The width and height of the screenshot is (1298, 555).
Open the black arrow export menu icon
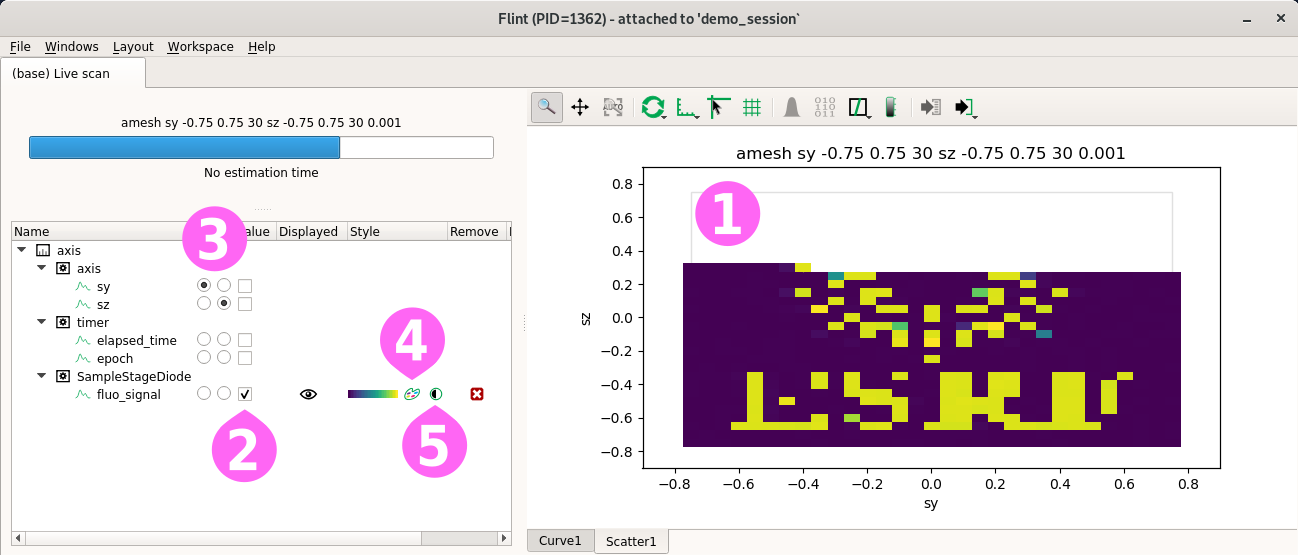coord(965,106)
